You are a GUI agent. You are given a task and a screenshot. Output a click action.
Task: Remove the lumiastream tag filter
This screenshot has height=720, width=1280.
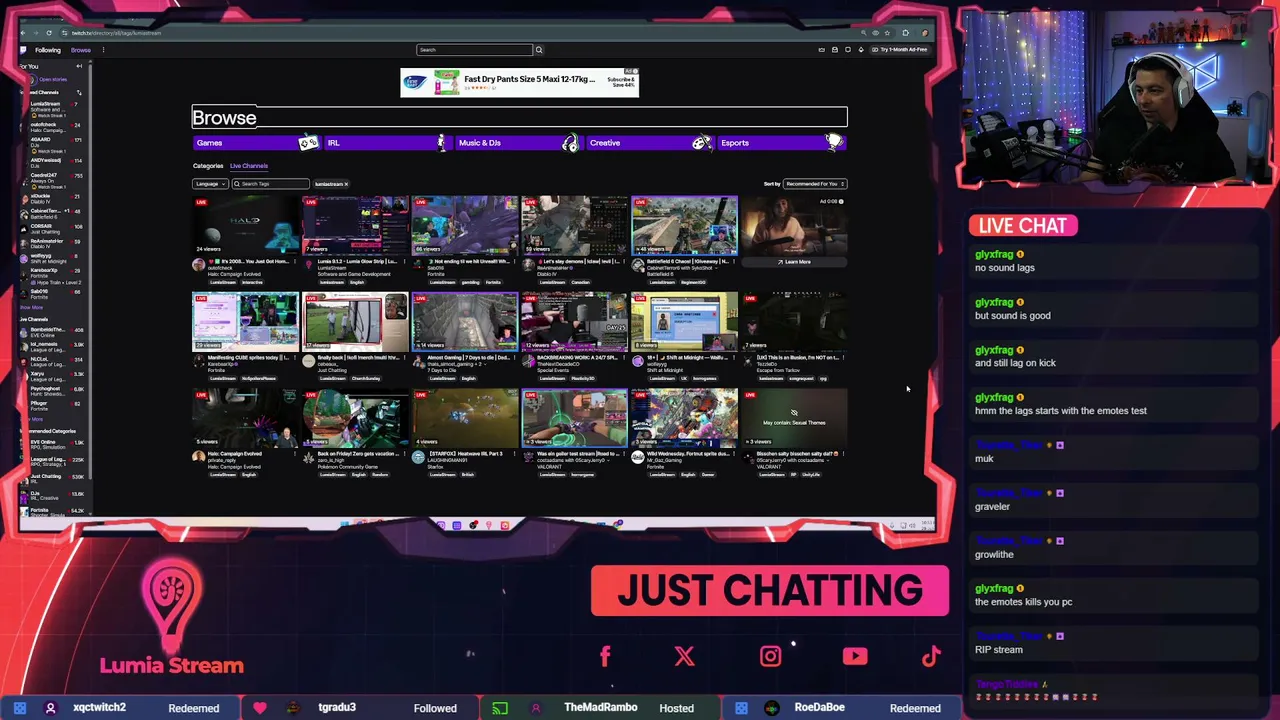pos(346,184)
